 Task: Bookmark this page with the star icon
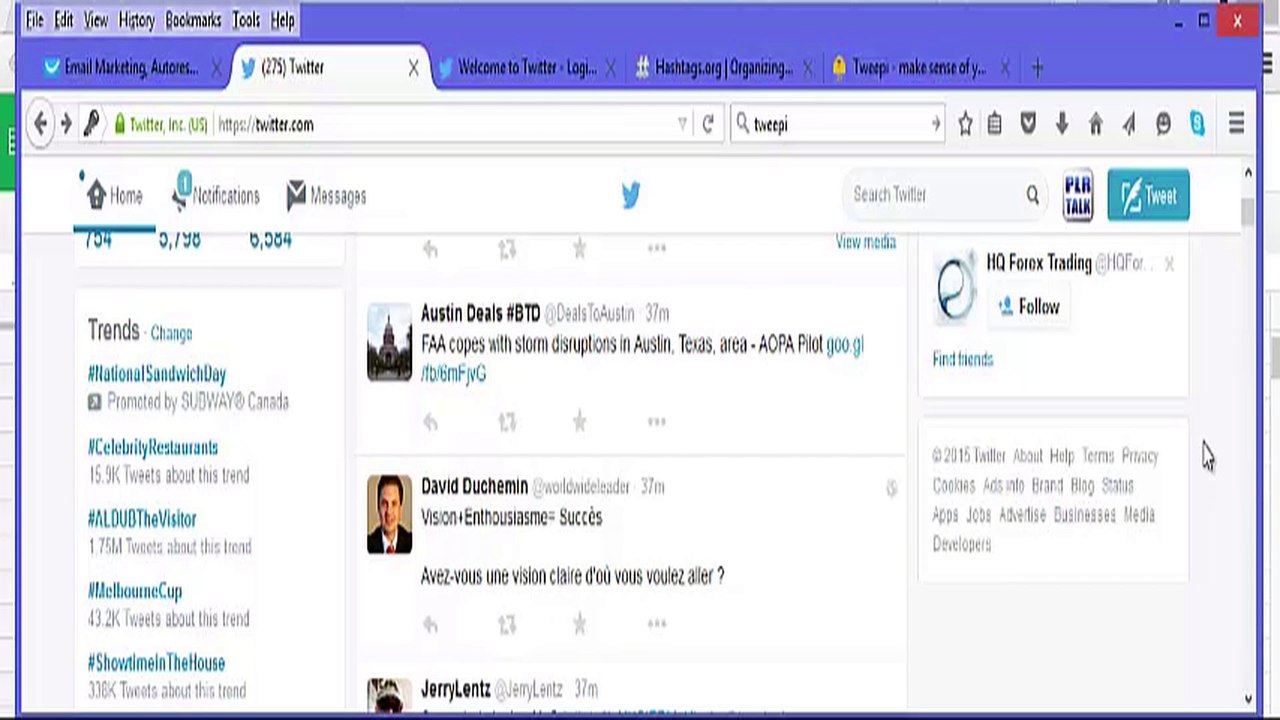pyautogui.click(x=965, y=124)
